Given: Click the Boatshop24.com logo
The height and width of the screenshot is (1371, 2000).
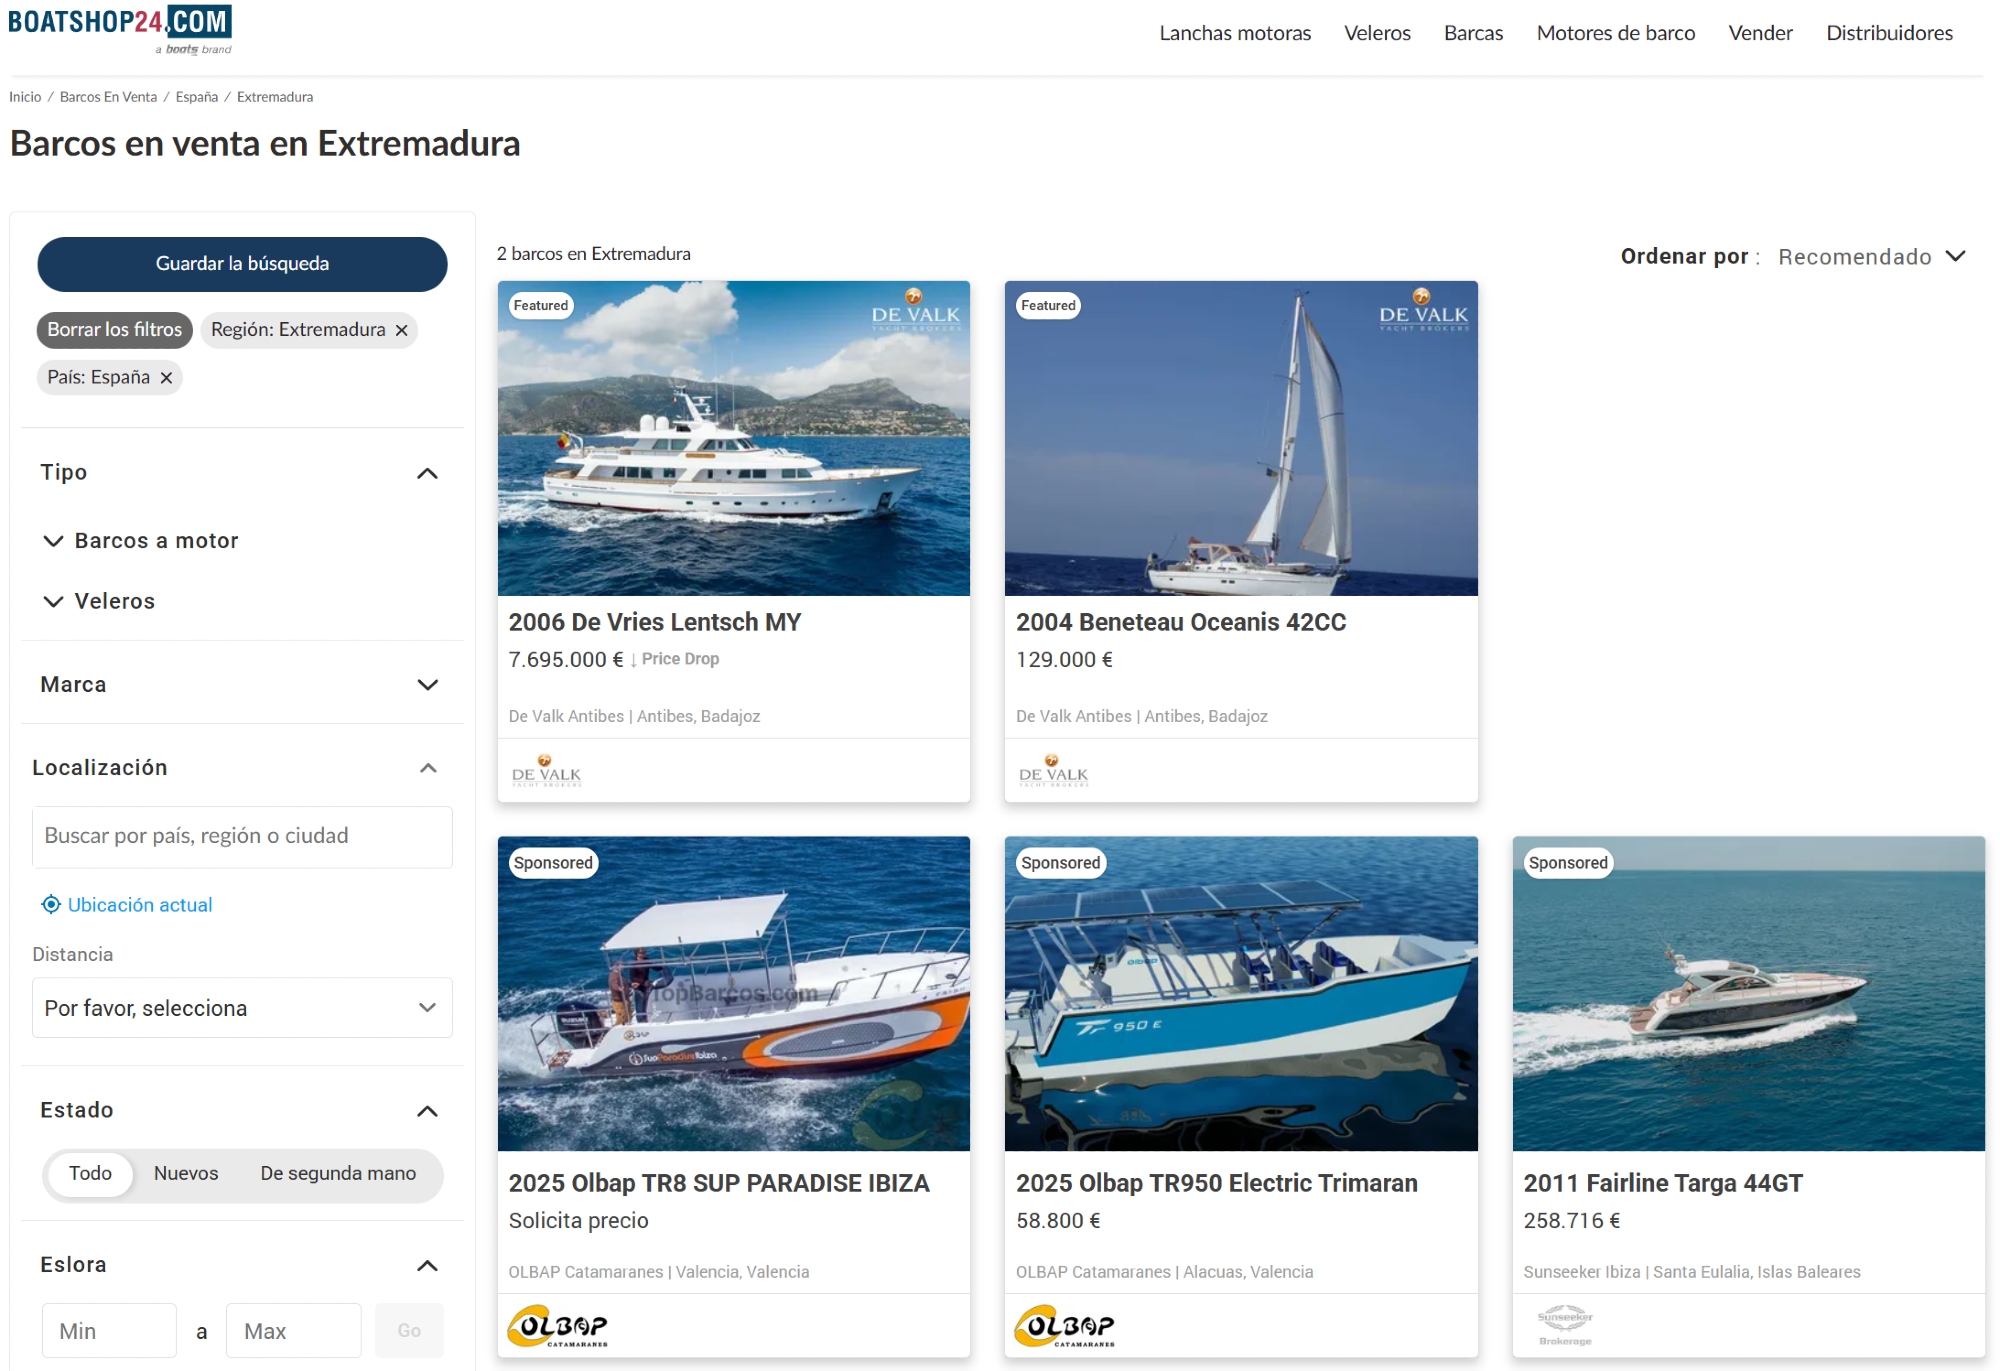Looking at the screenshot, I should pyautogui.click(x=120, y=27).
